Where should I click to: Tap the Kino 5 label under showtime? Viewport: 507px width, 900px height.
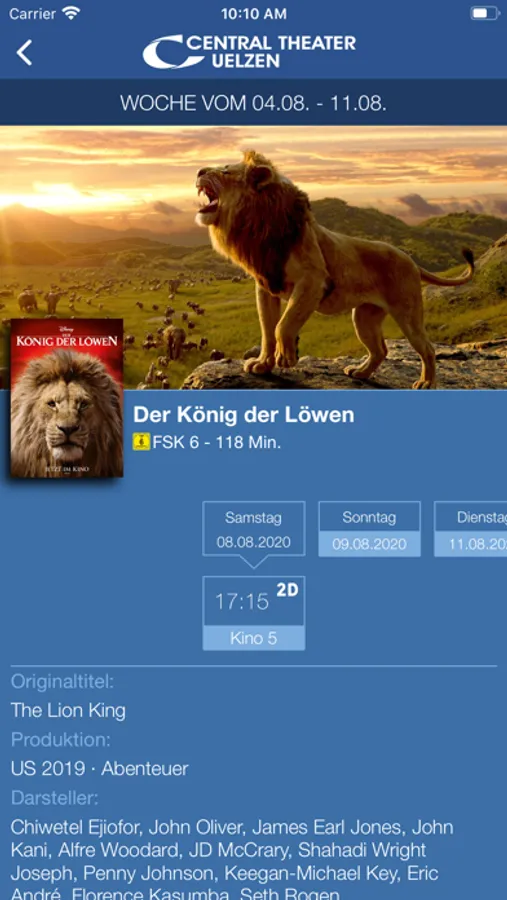pyautogui.click(x=254, y=638)
